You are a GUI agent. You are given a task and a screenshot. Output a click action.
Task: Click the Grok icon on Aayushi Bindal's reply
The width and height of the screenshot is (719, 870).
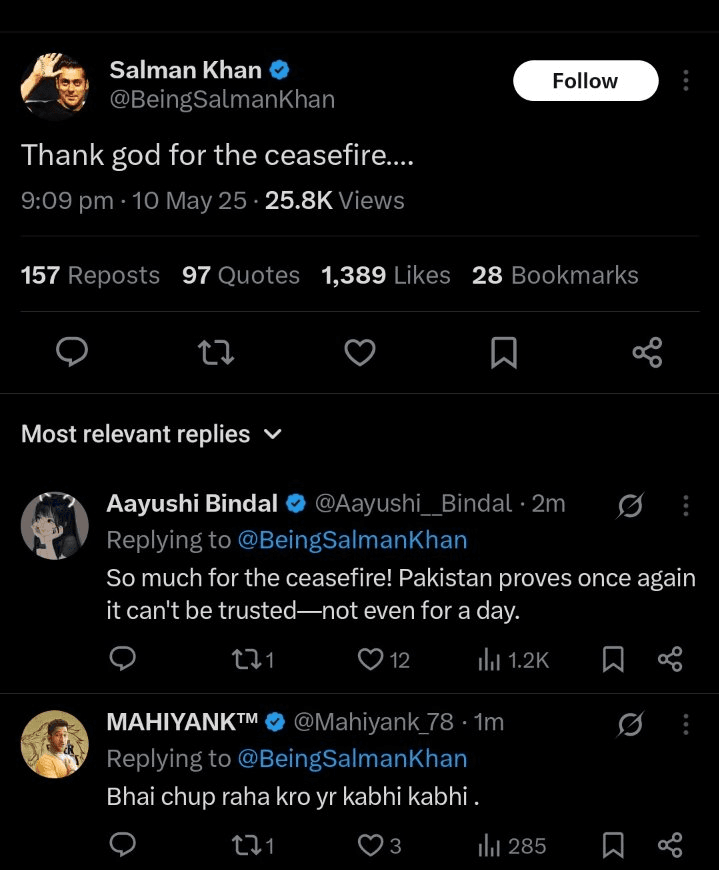click(x=630, y=507)
